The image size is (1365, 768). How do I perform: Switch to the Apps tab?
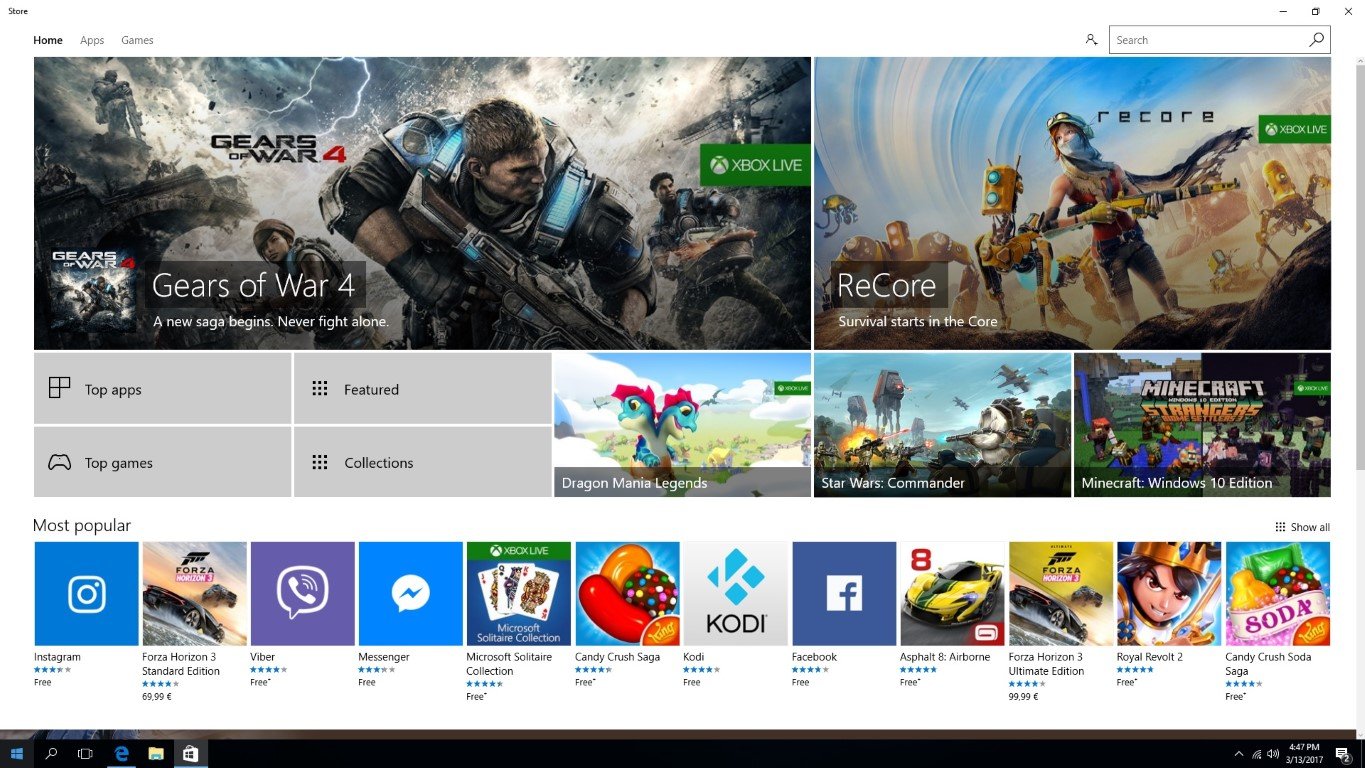92,40
